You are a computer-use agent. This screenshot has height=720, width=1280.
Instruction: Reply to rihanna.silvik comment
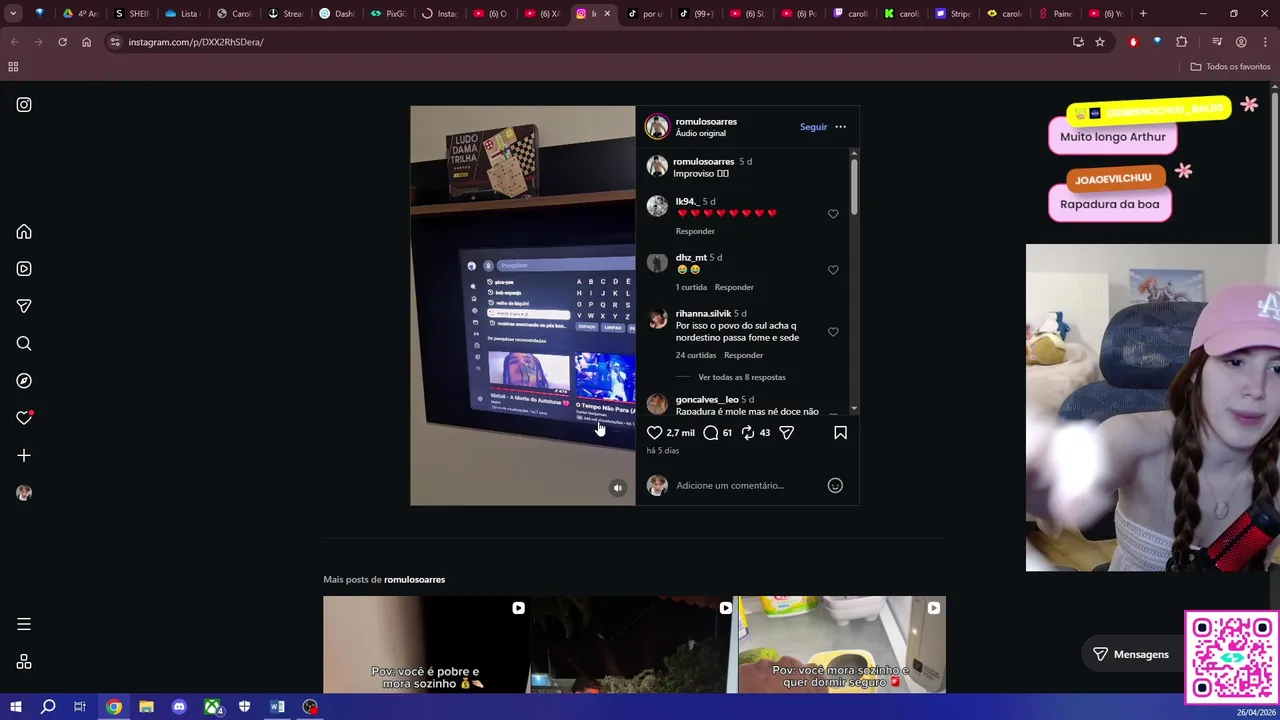click(x=743, y=355)
